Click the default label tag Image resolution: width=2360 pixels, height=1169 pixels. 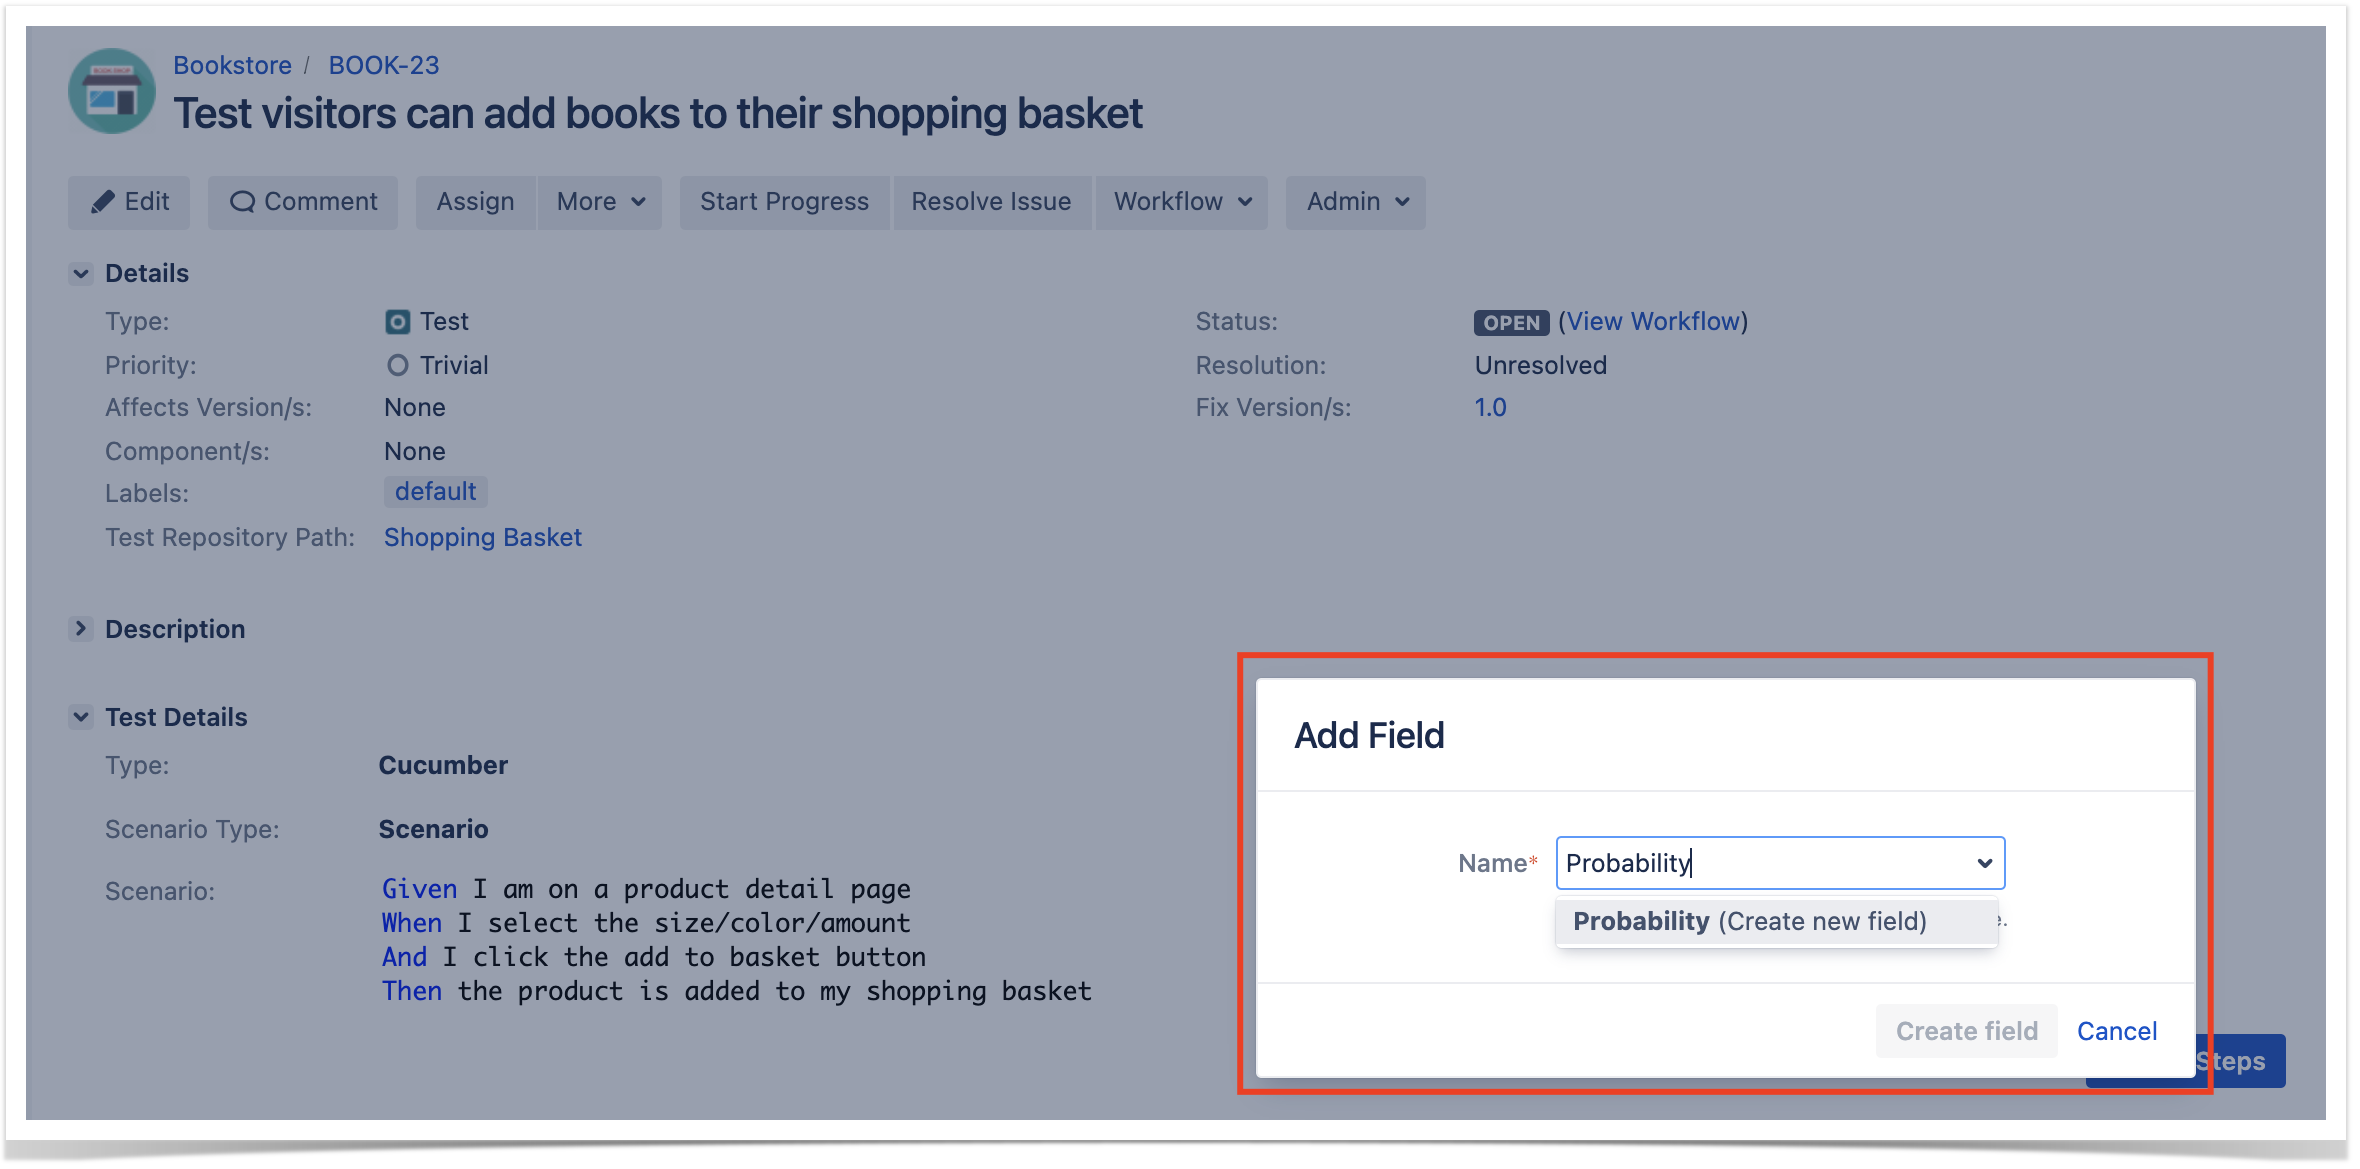point(436,491)
